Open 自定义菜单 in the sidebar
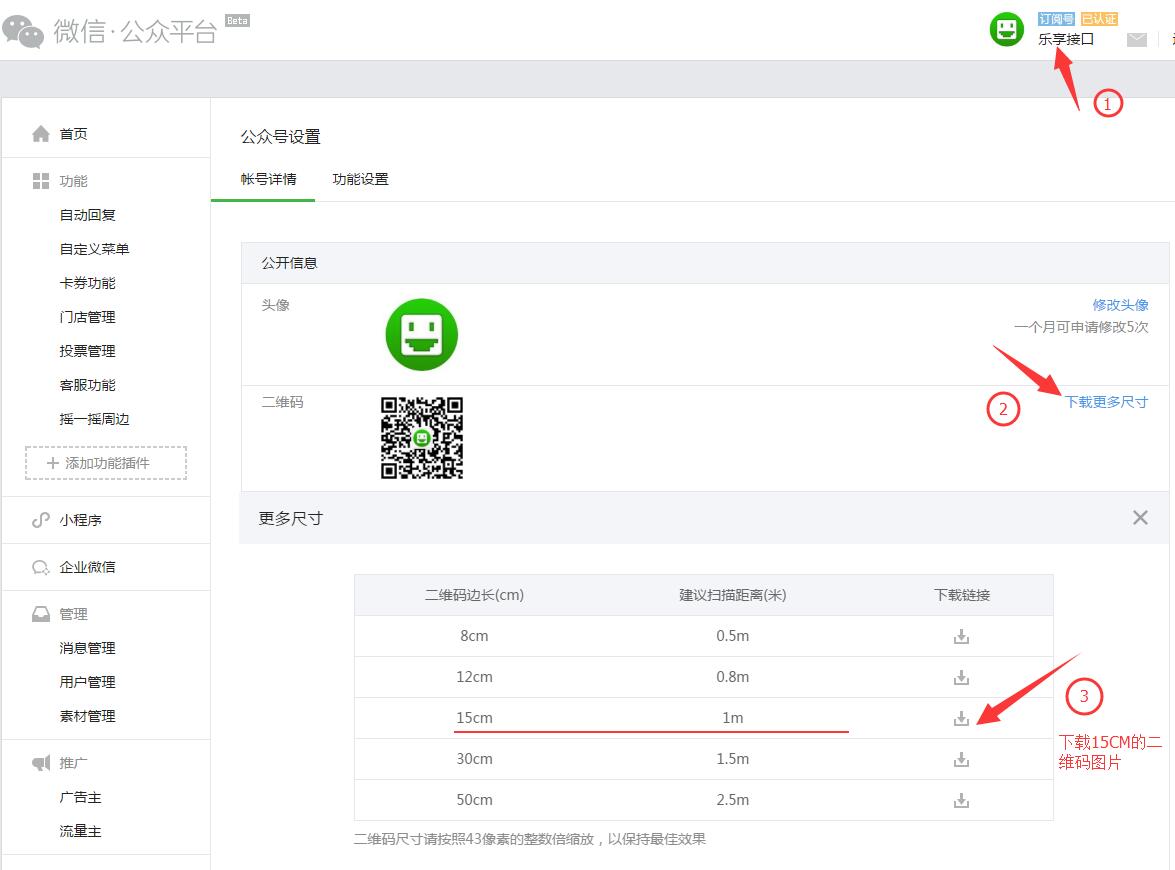 [x=94, y=249]
